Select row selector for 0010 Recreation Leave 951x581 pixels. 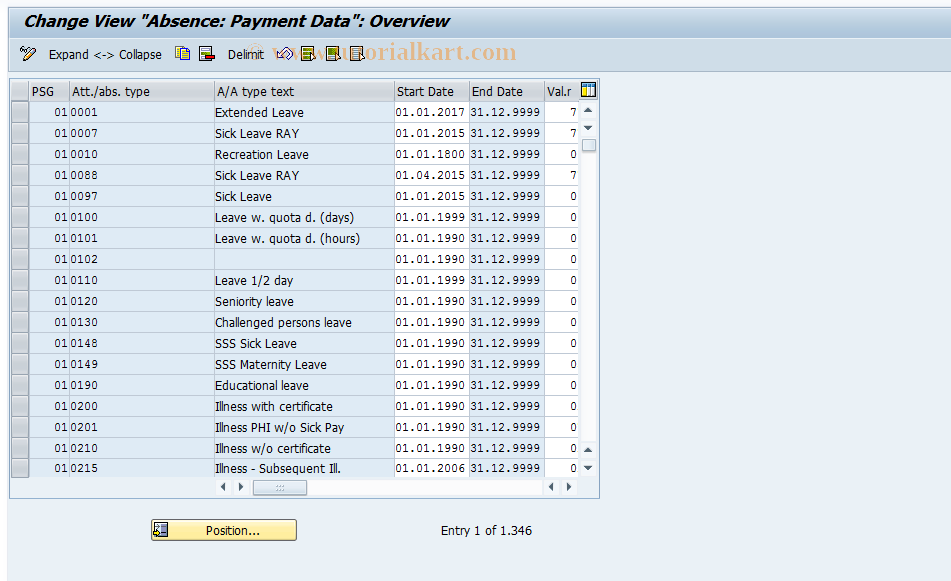click(x=20, y=154)
